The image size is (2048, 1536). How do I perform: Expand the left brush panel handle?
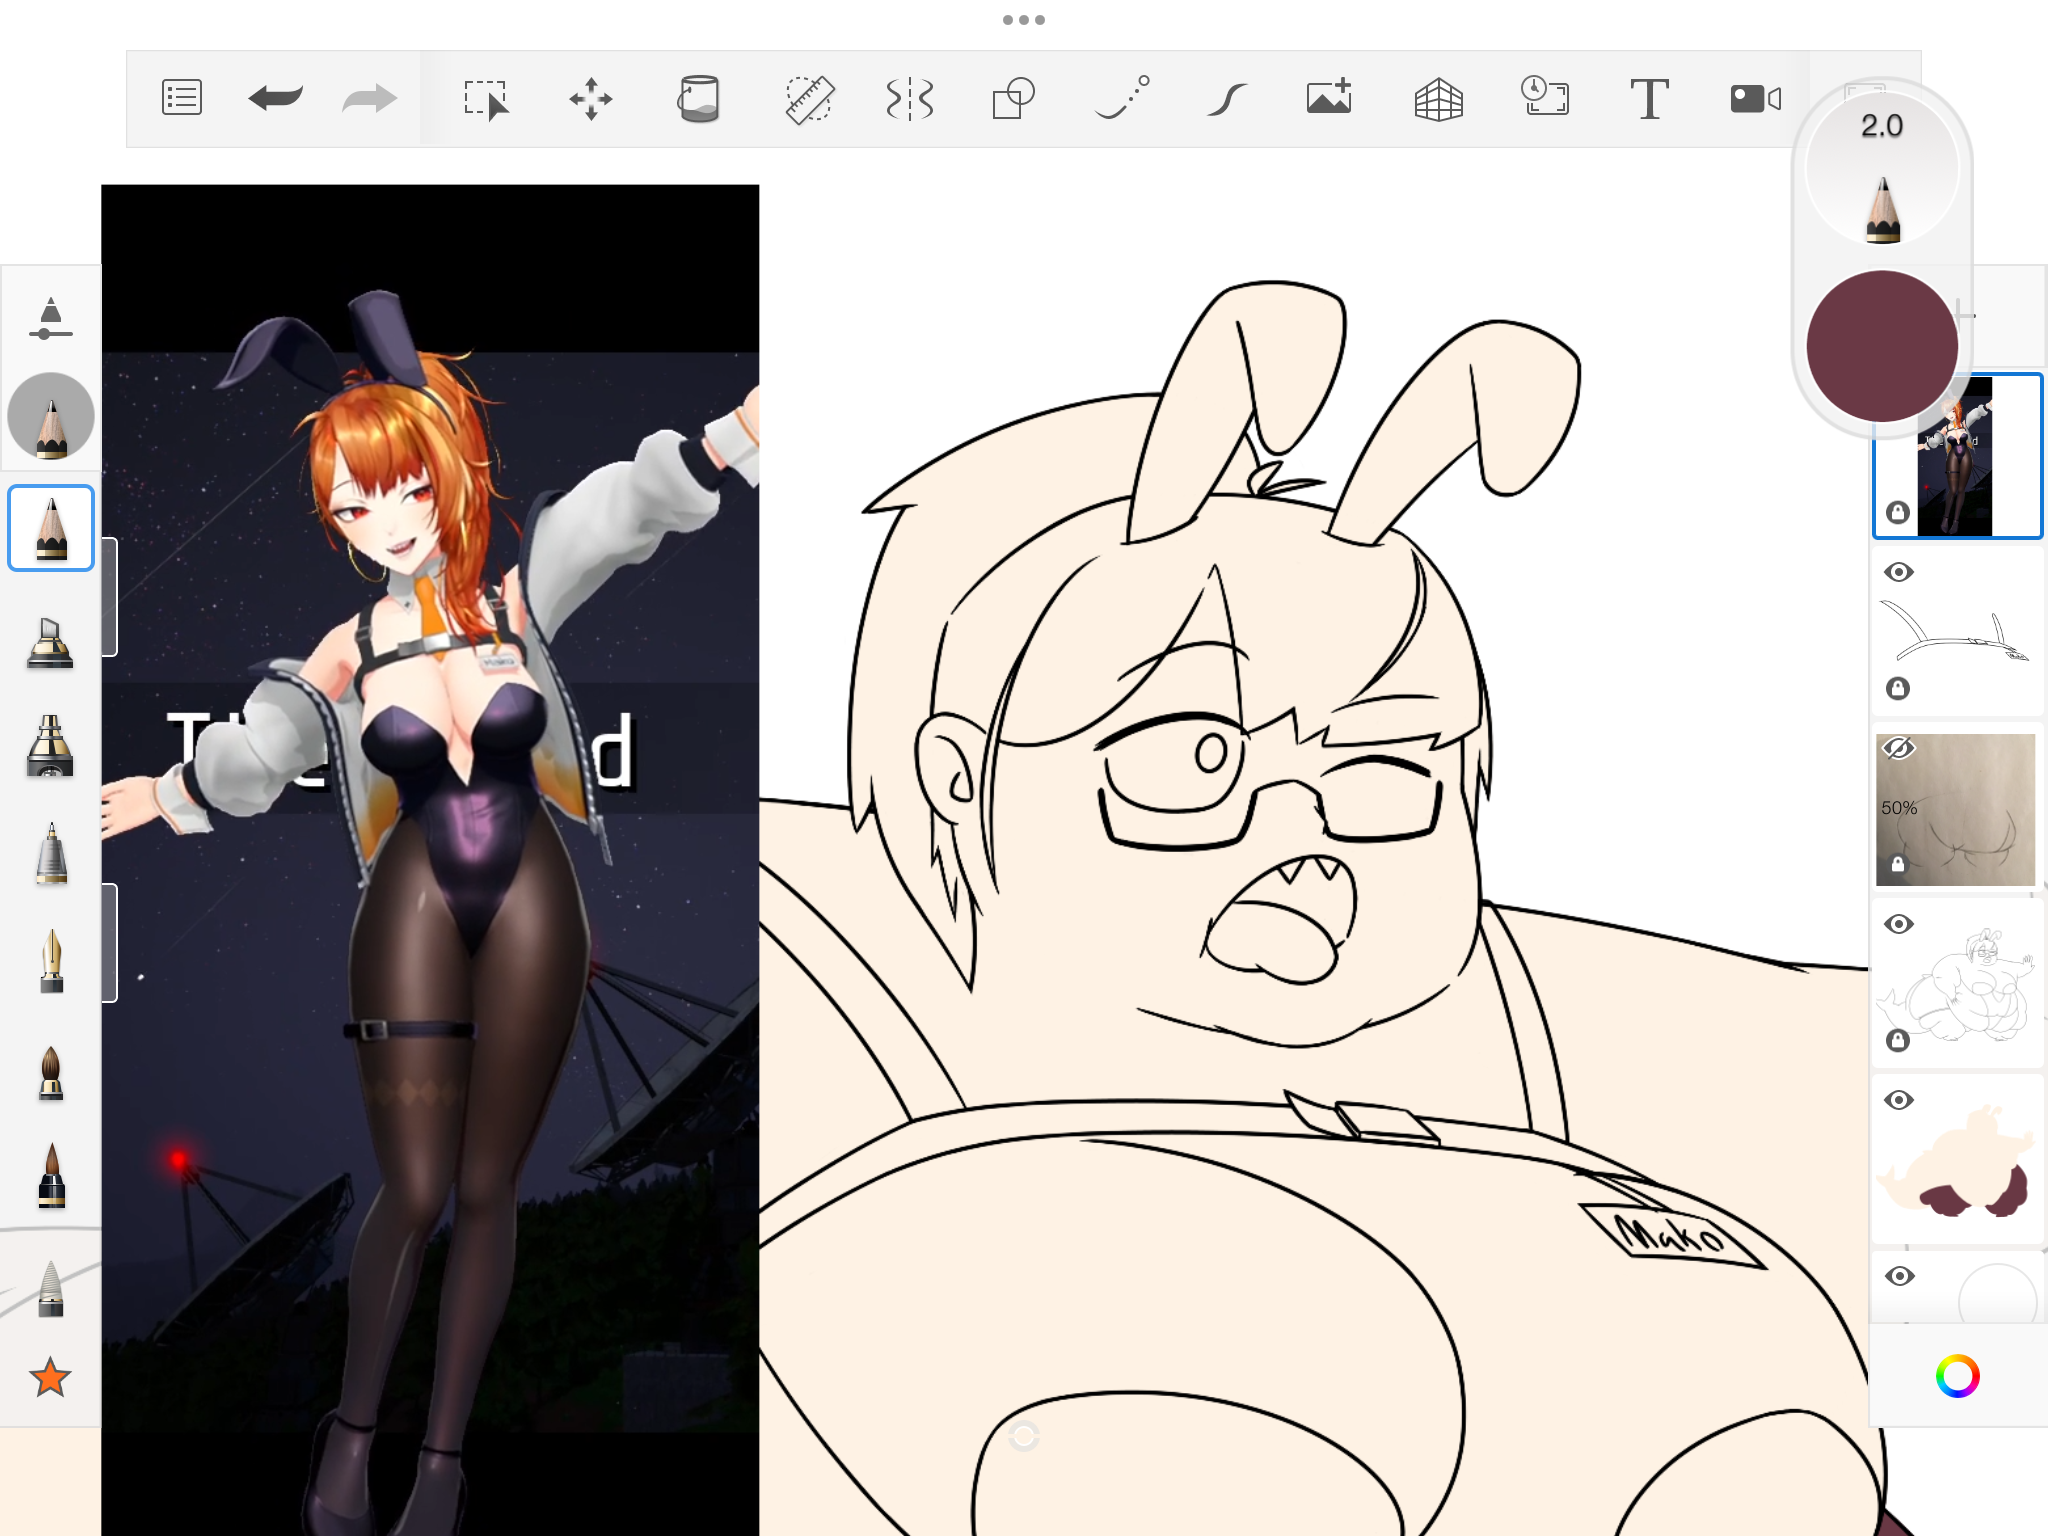[110, 597]
